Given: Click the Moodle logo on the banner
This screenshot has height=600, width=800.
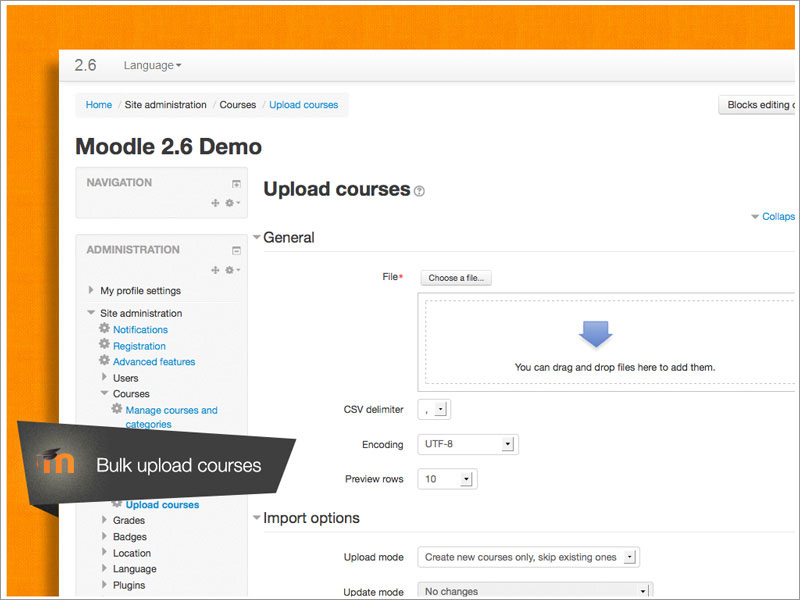Looking at the screenshot, I should [56, 464].
